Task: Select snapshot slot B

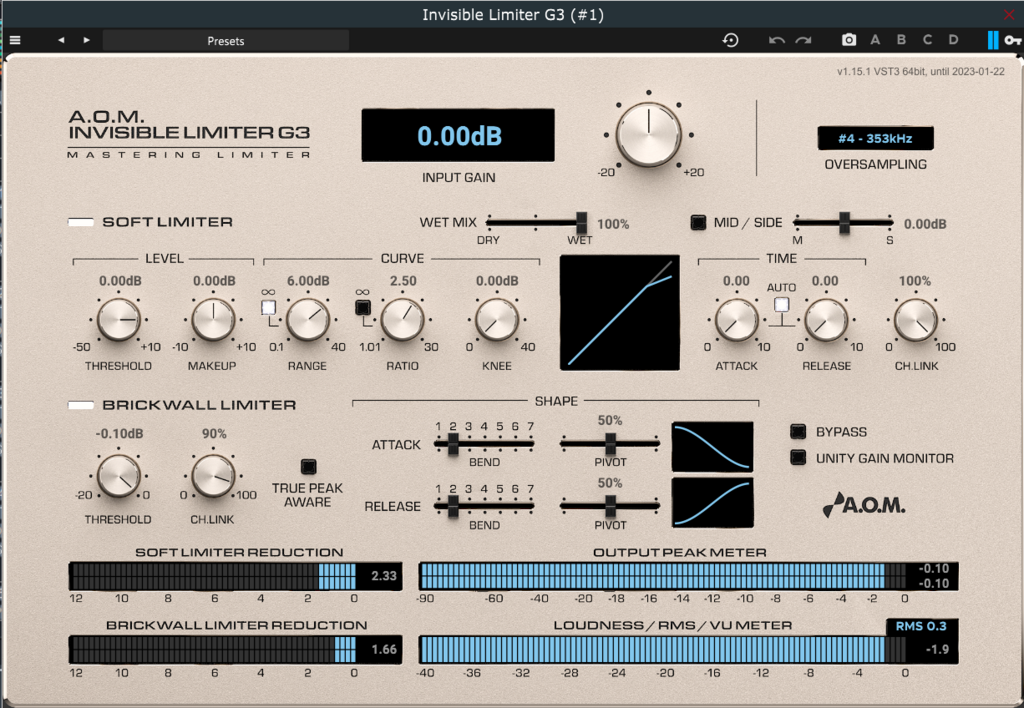Action: click(901, 40)
